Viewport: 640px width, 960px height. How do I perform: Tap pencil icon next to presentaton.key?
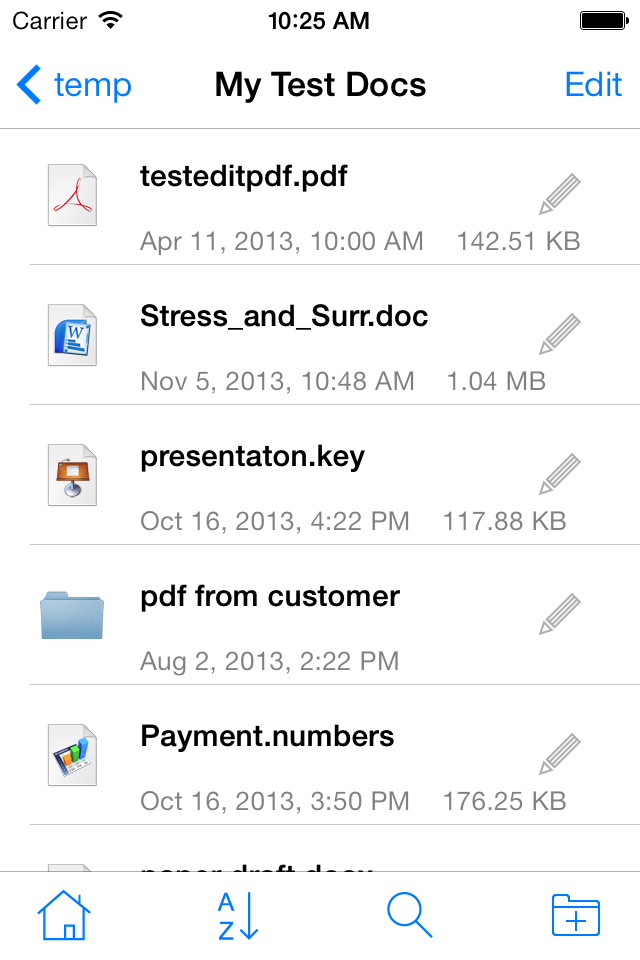tap(560, 474)
